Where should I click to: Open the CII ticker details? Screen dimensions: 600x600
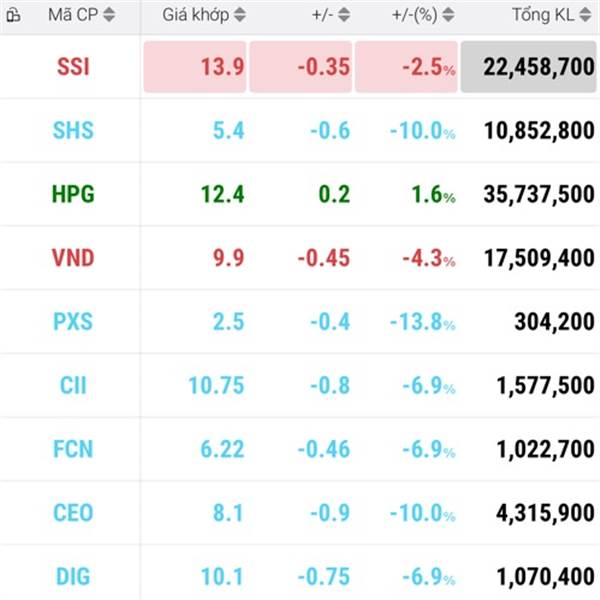[x=72, y=386]
